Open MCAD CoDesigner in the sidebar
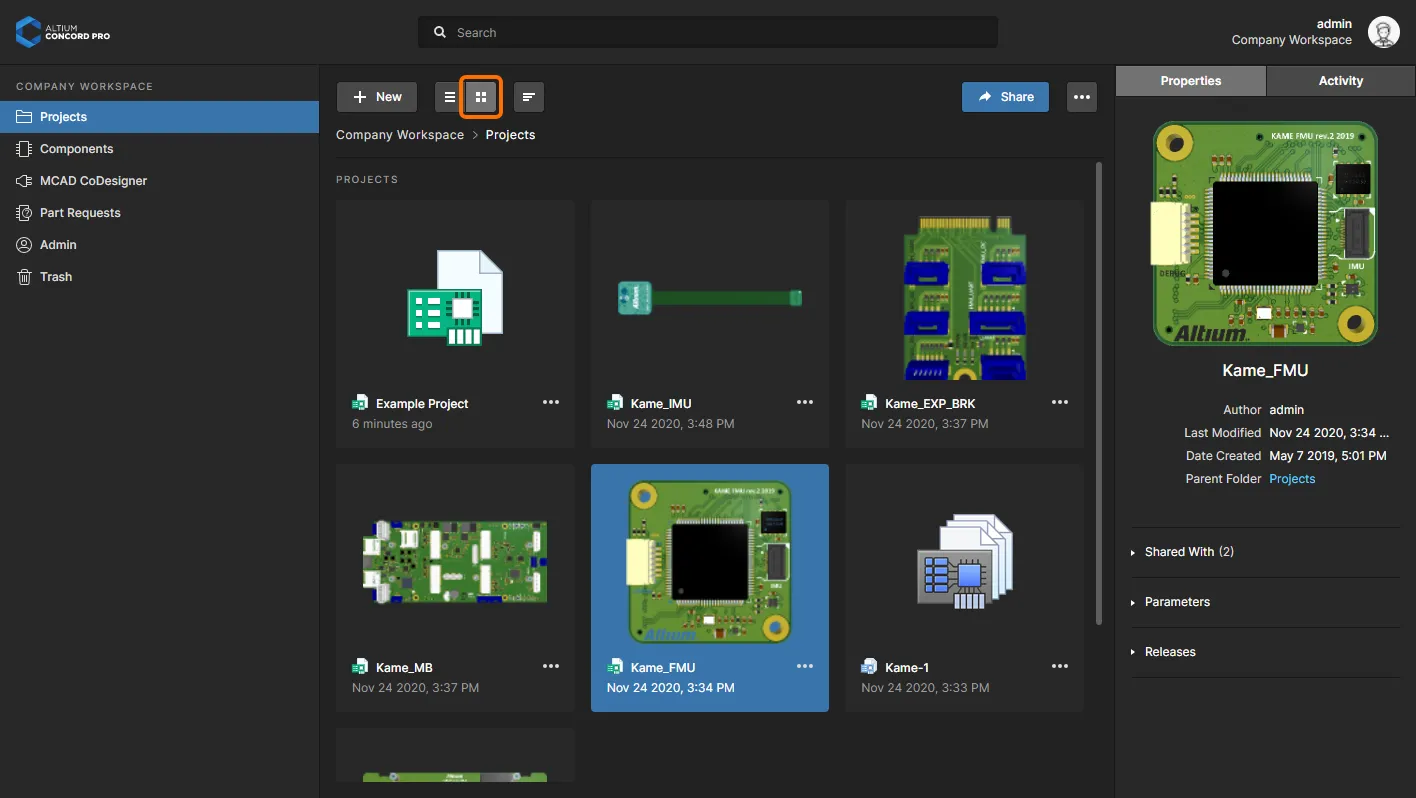This screenshot has width=1416, height=798. coord(160,181)
